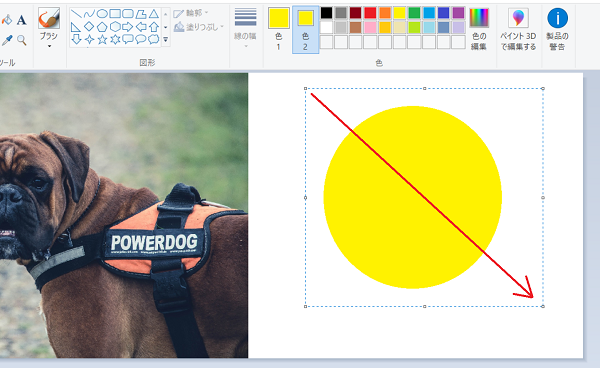Open the ブラシ brush type dropdown arrow
The height and width of the screenshot is (368, 600).
coord(49,46)
